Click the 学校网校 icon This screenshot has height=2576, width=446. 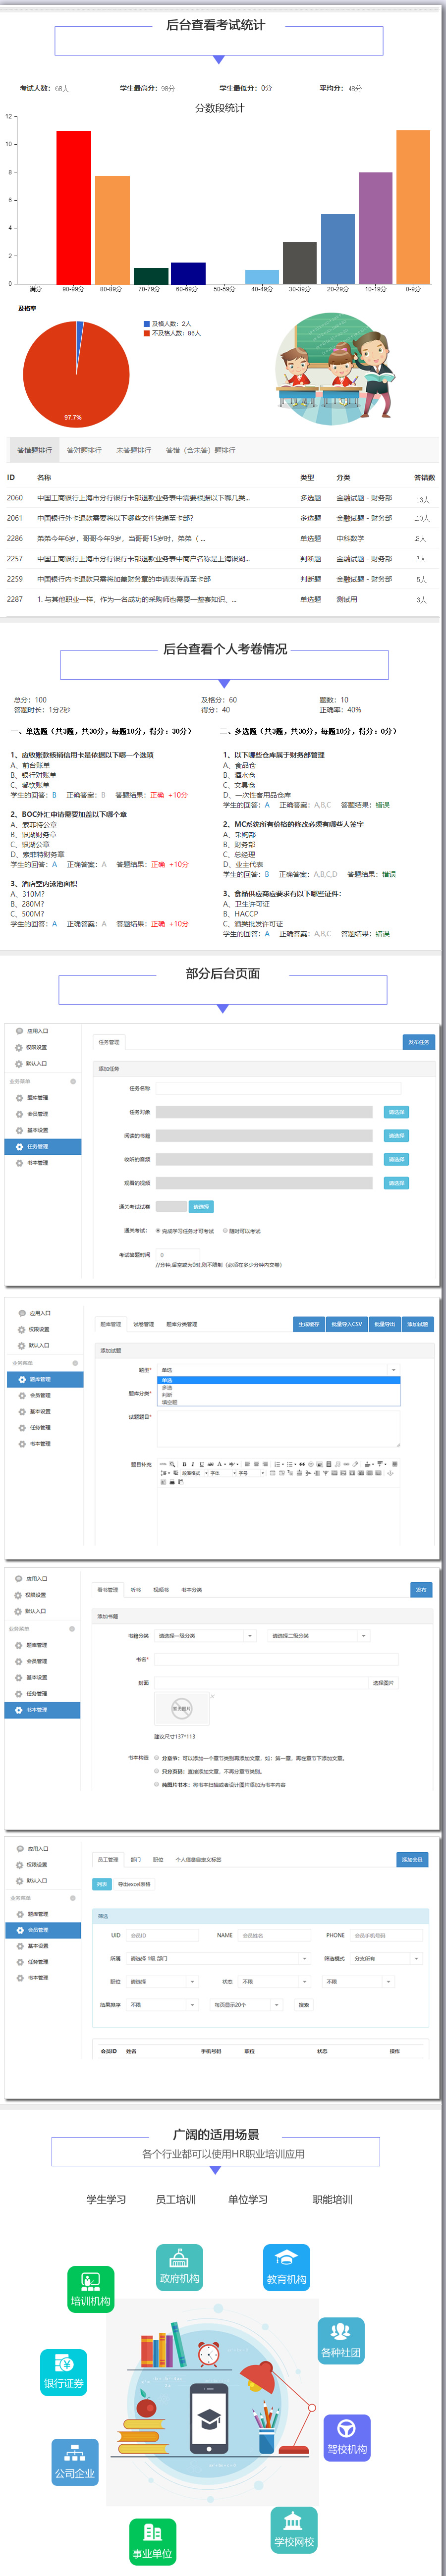pos(294,2529)
